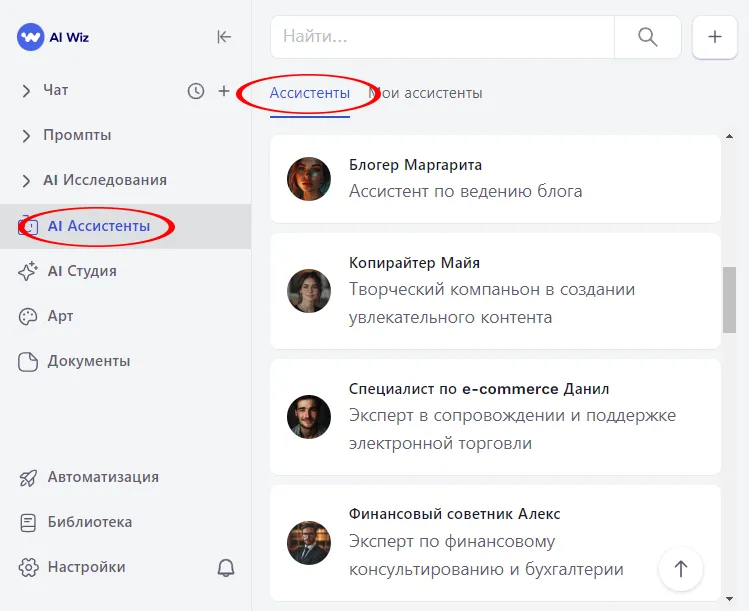Open Настройки in the sidebar

(x=86, y=567)
